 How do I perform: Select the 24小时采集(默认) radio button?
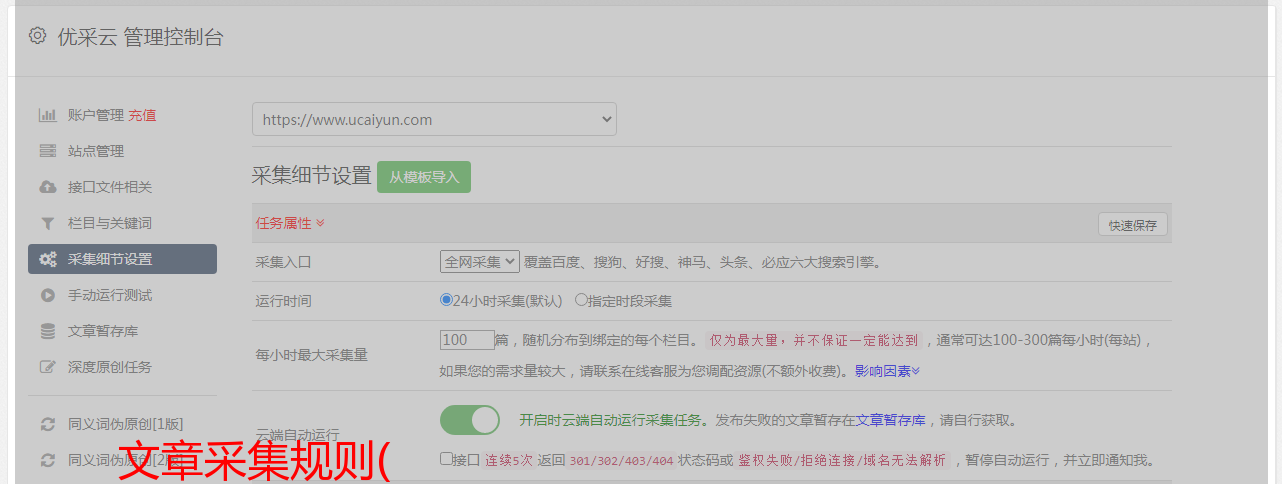[446, 300]
